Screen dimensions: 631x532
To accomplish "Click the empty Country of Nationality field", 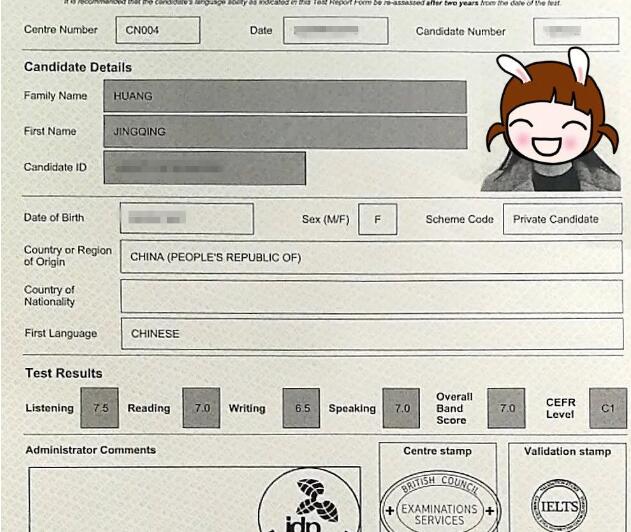I will coord(371,296).
